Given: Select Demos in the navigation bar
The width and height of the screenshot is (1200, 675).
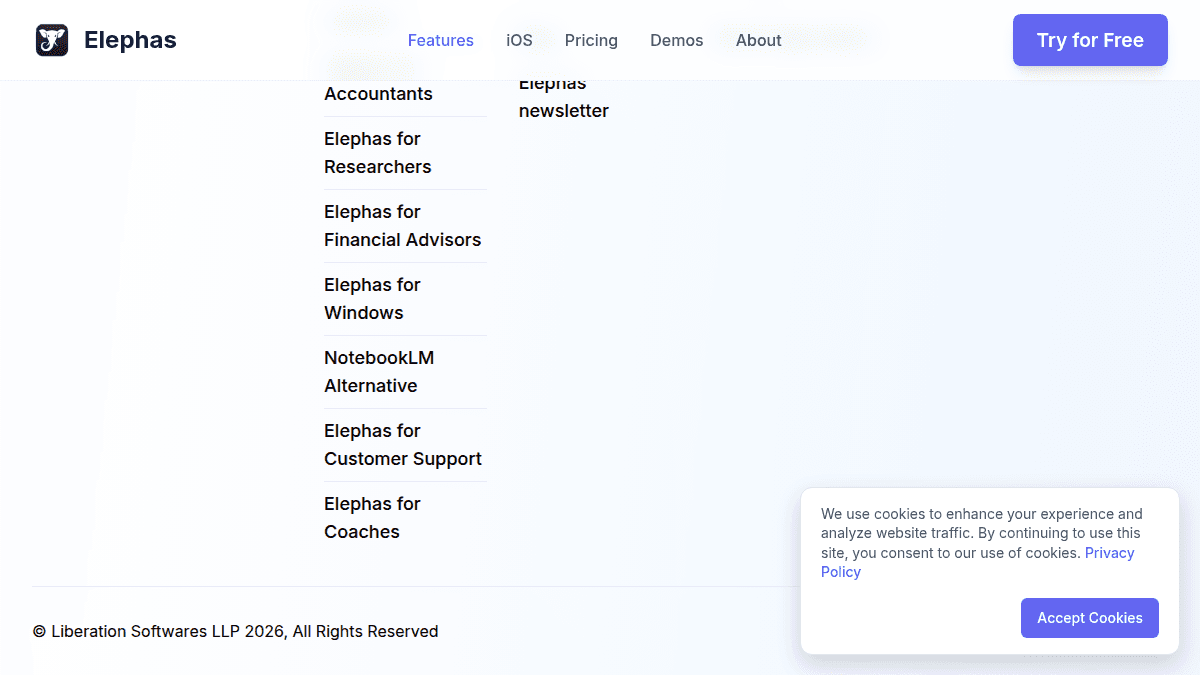Looking at the screenshot, I should (677, 40).
